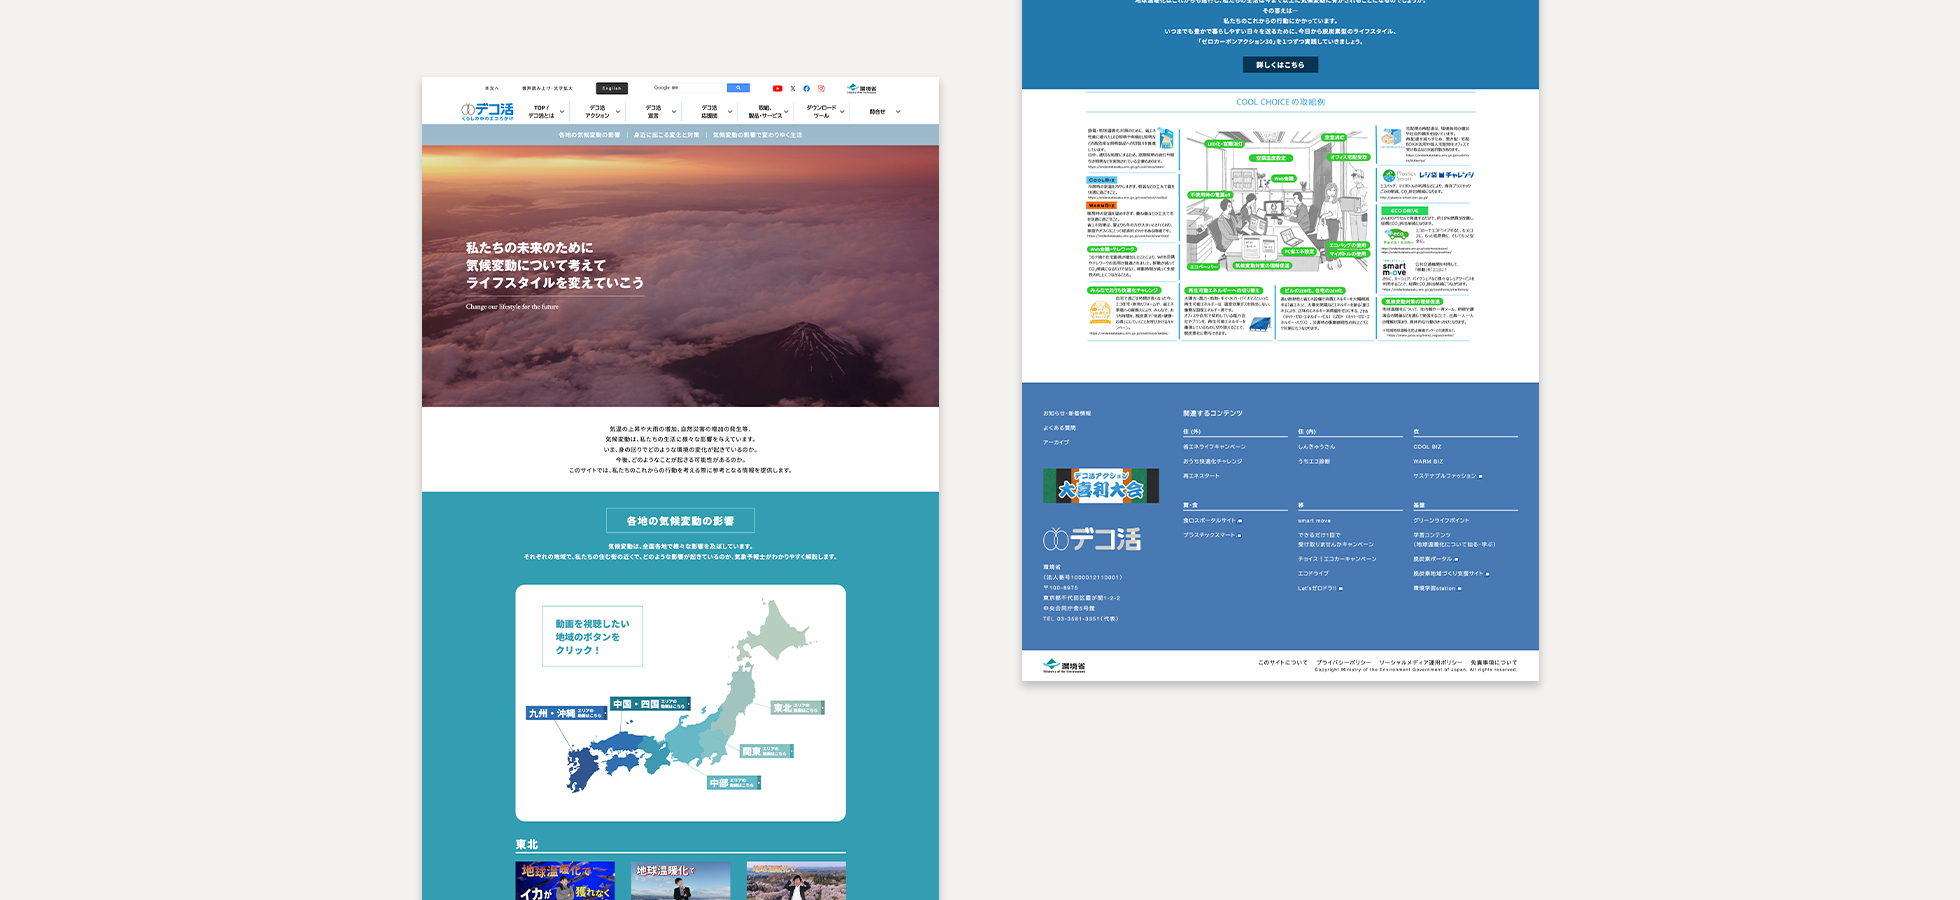Click external link icon beside 脱炭素ポータル
The width and height of the screenshot is (1960, 900).
pyautogui.click(x=1456, y=559)
